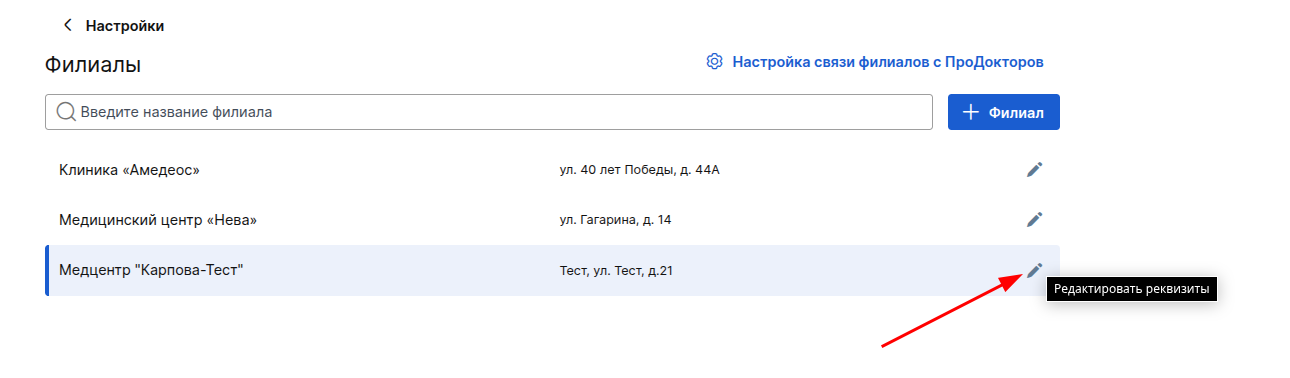Click address ул. Гагарина, д. 14
The width and height of the screenshot is (1290, 378).
[615, 219]
